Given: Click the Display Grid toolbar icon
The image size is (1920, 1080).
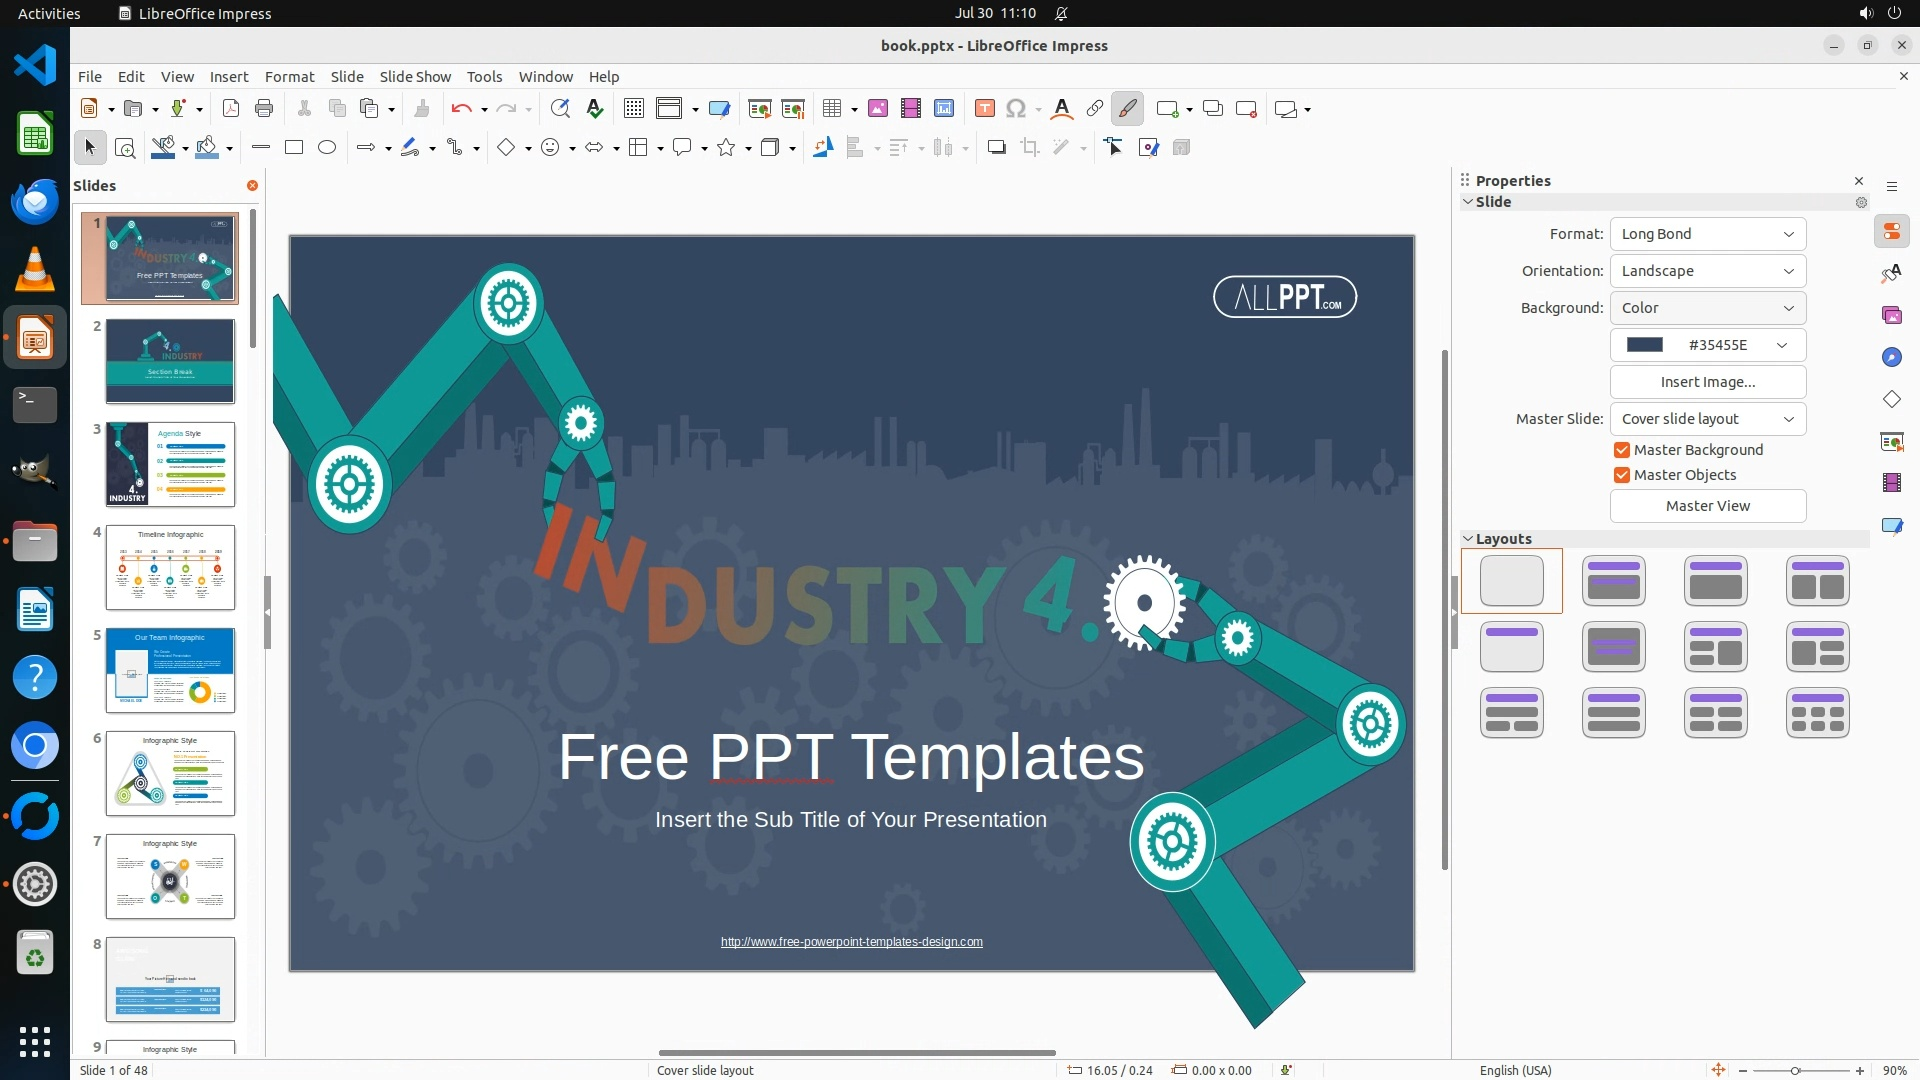Looking at the screenshot, I should click(633, 109).
